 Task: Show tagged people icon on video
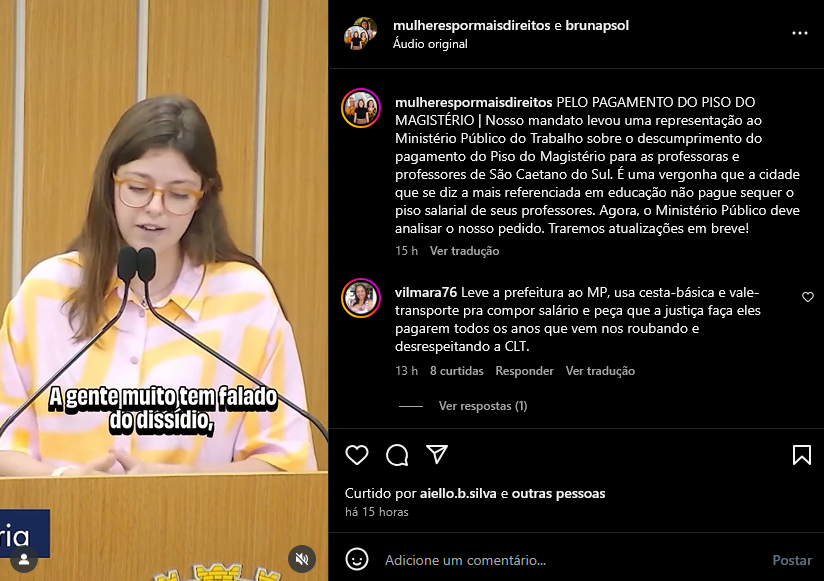[x=24, y=559]
